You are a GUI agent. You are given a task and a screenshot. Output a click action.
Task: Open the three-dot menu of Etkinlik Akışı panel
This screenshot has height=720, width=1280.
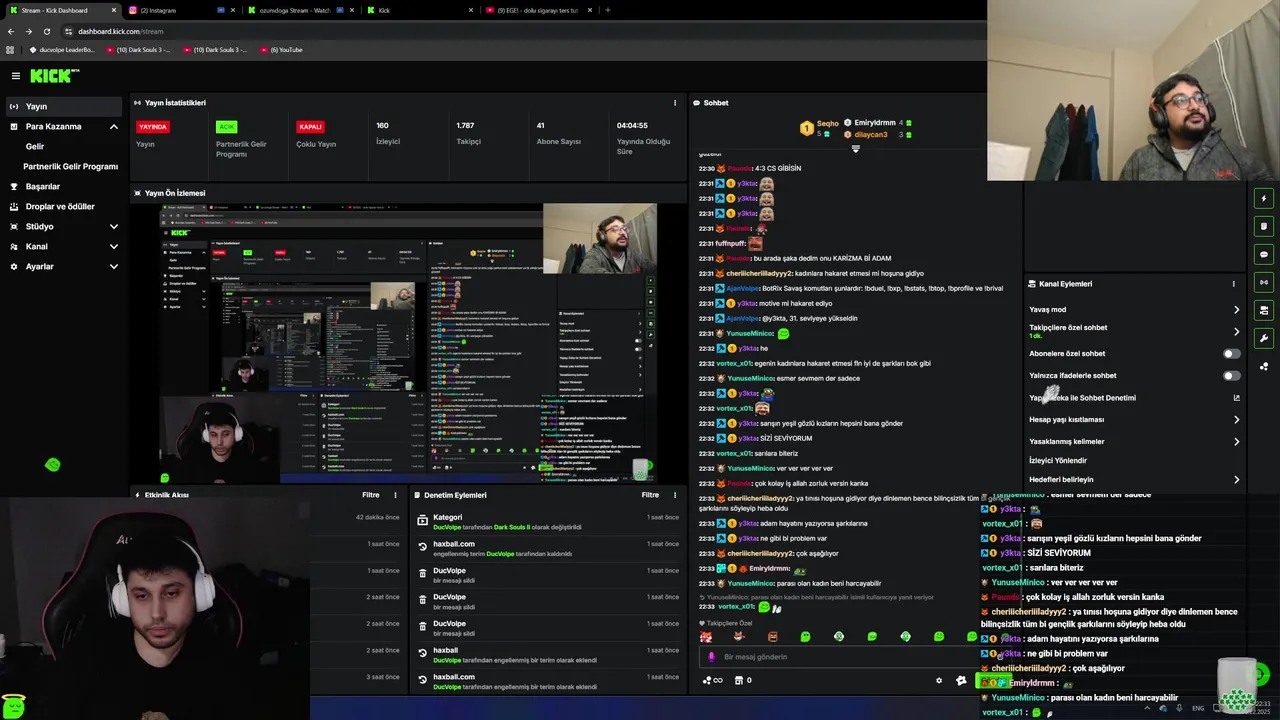point(396,495)
